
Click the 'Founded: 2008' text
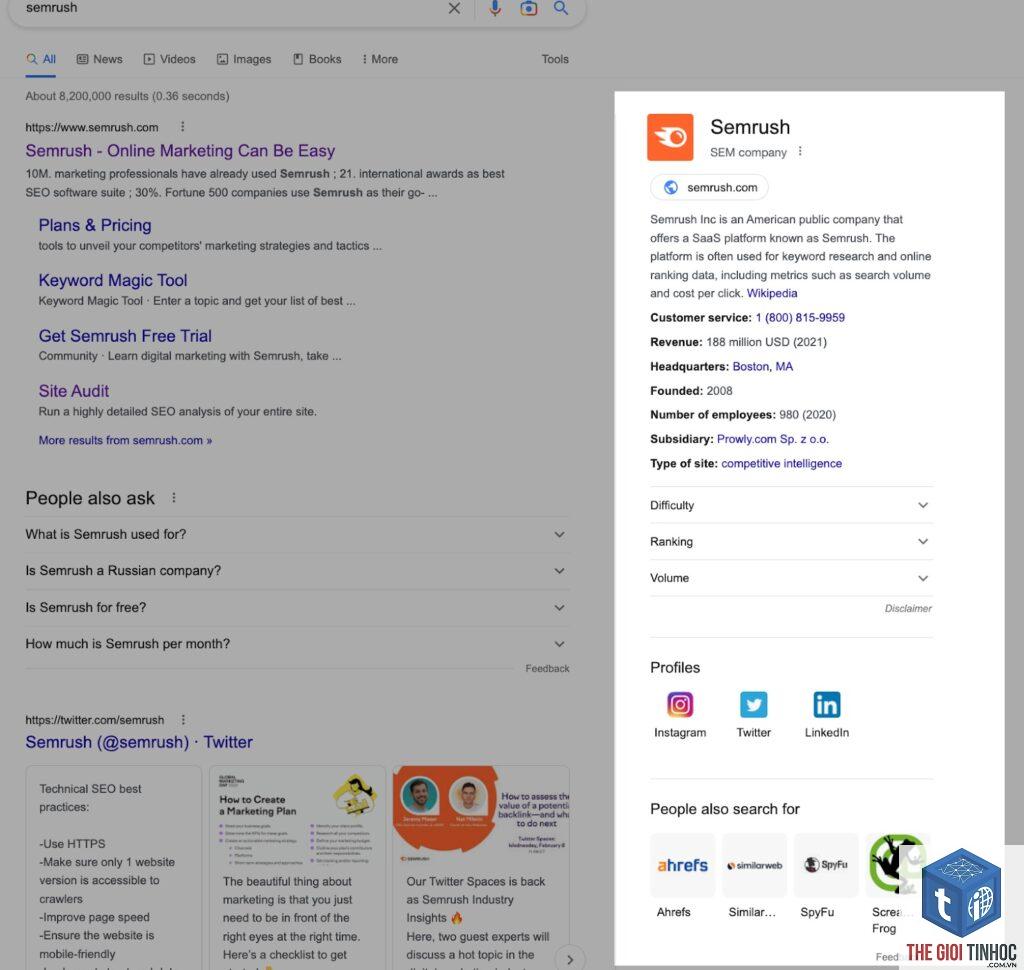click(691, 391)
